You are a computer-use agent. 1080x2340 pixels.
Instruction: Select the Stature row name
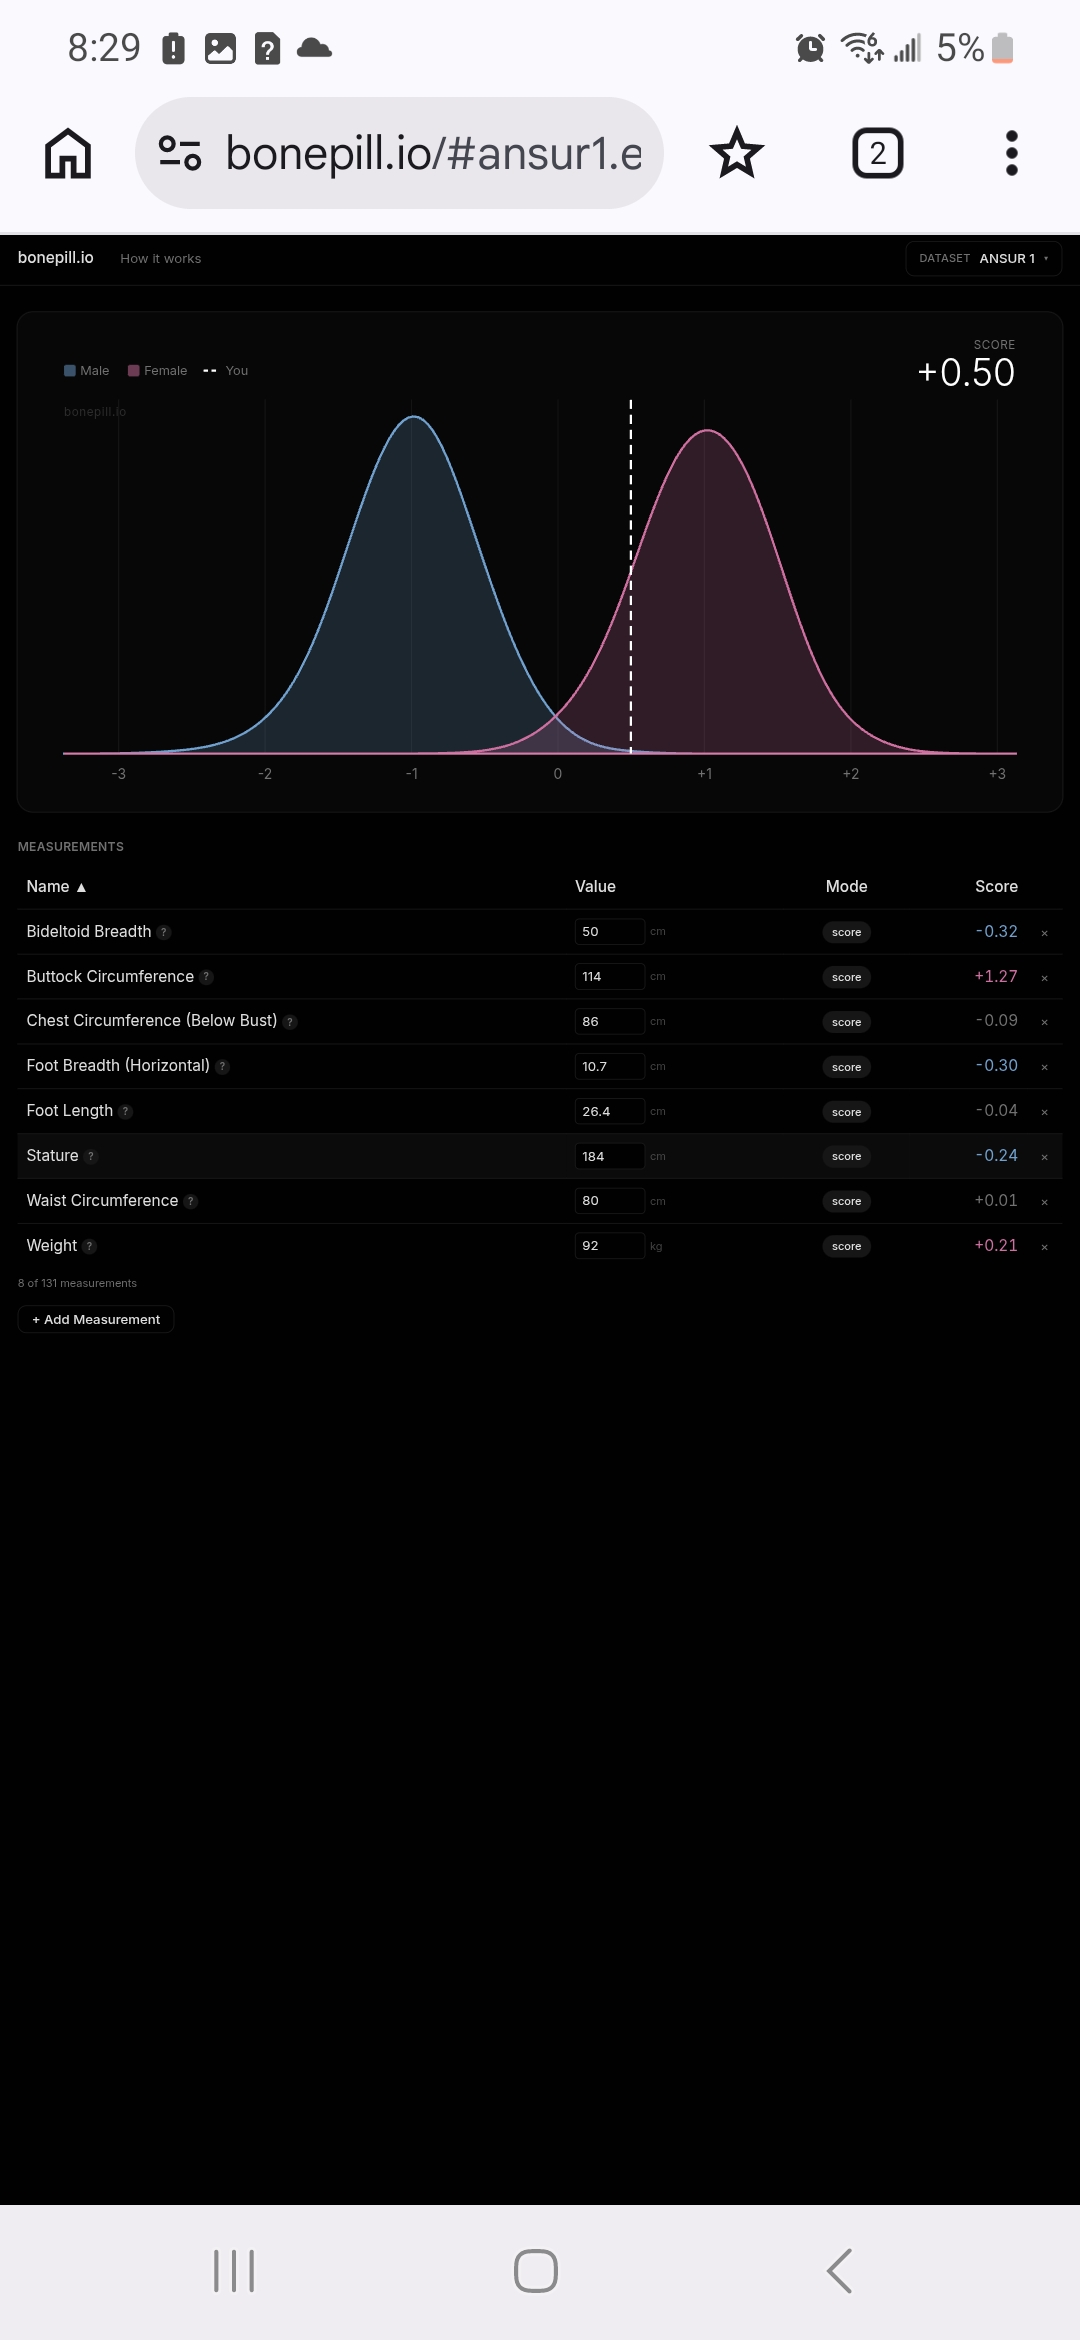(x=52, y=1156)
